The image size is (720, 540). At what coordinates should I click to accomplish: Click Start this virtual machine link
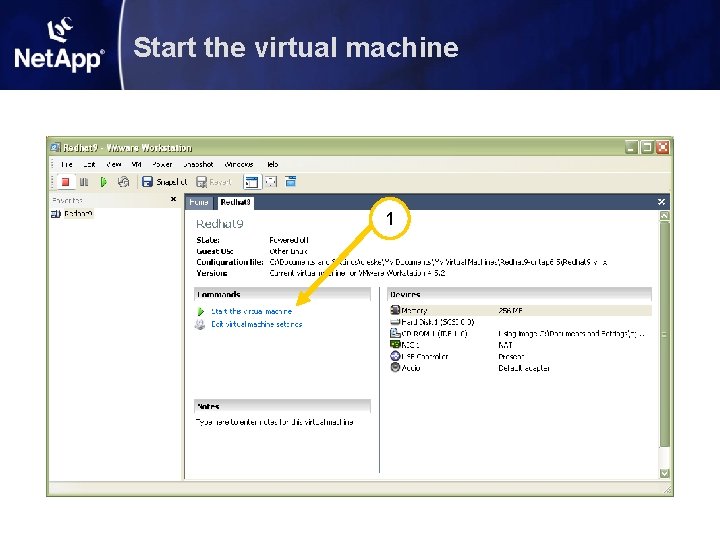tap(252, 311)
